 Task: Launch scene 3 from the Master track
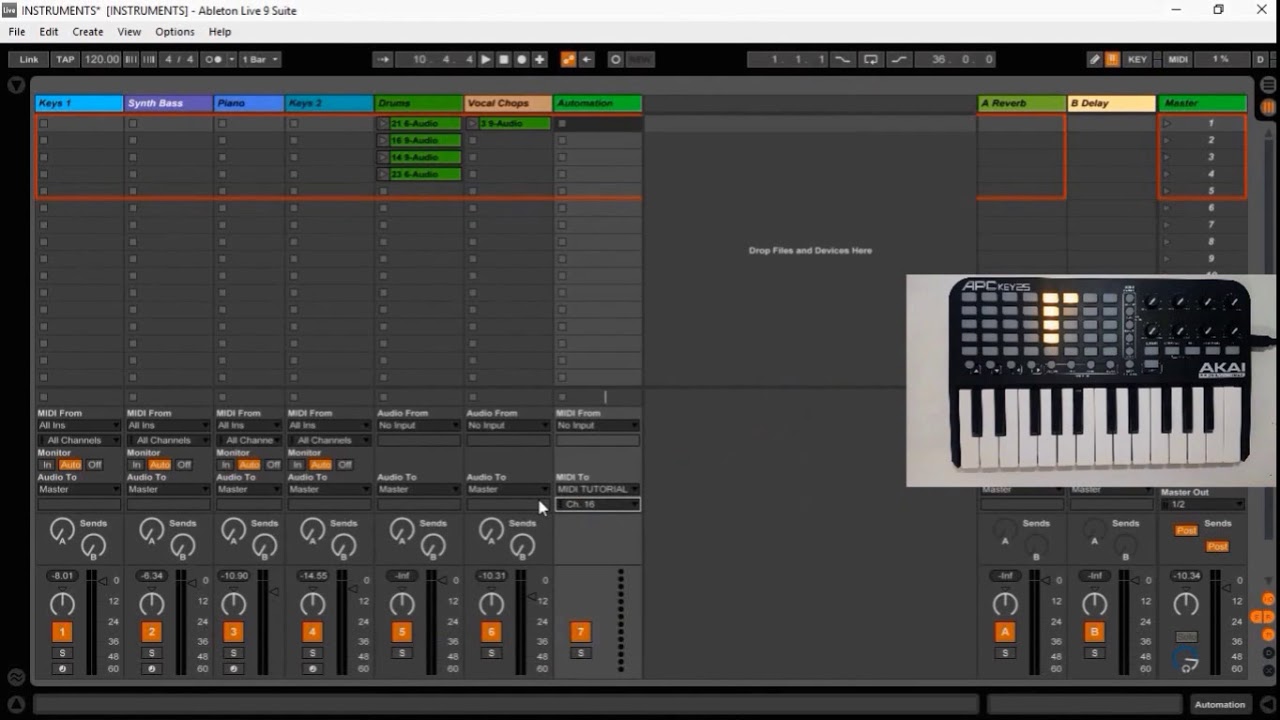click(x=1166, y=157)
